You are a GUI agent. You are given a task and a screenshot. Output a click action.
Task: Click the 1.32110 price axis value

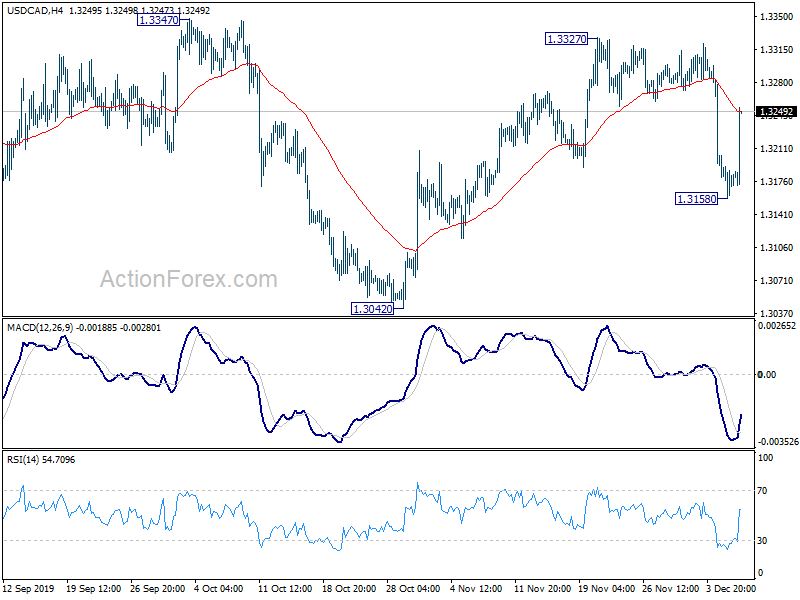pos(777,148)
